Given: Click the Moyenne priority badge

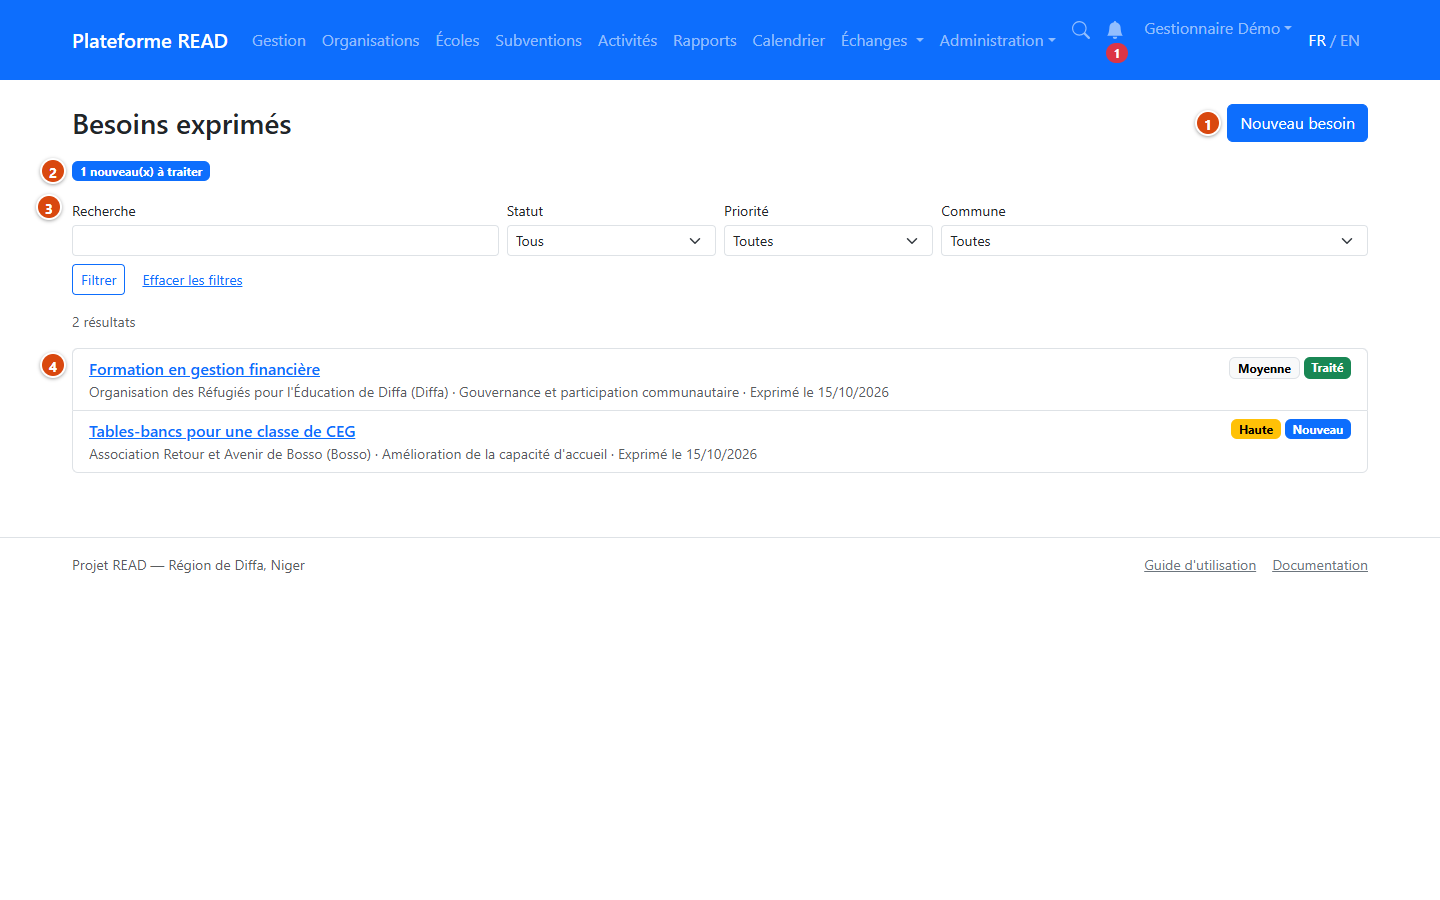Looking at the screenshot, I should 1264,368.
